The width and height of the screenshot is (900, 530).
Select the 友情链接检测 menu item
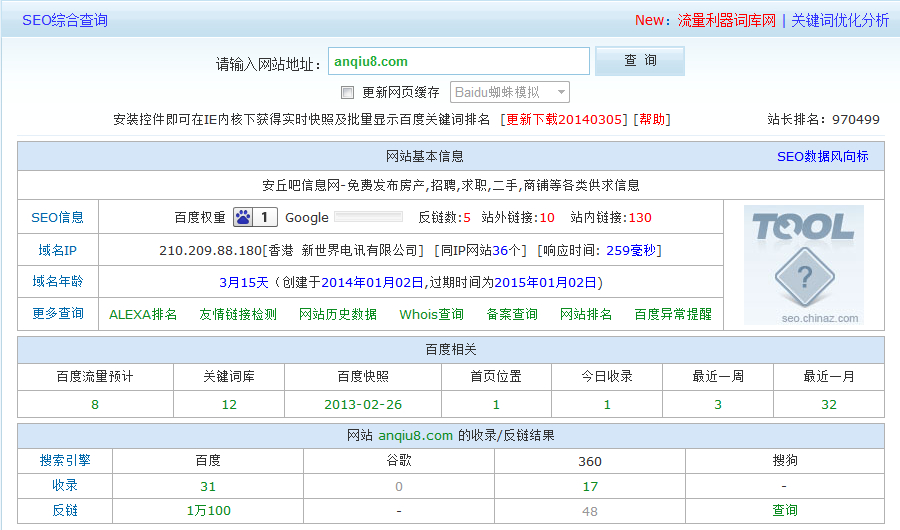click(238, 314)
